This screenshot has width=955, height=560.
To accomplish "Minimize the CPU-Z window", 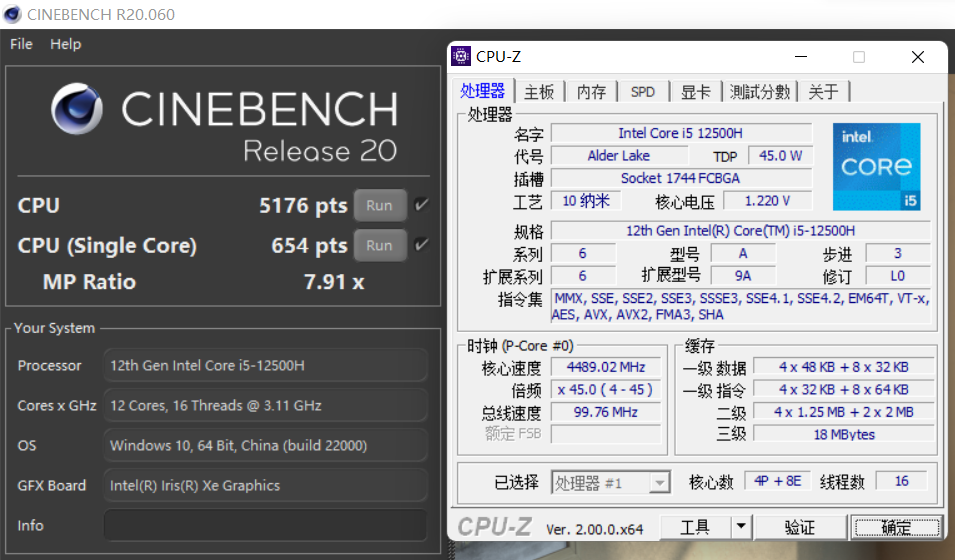I will (x=801, y=57).
